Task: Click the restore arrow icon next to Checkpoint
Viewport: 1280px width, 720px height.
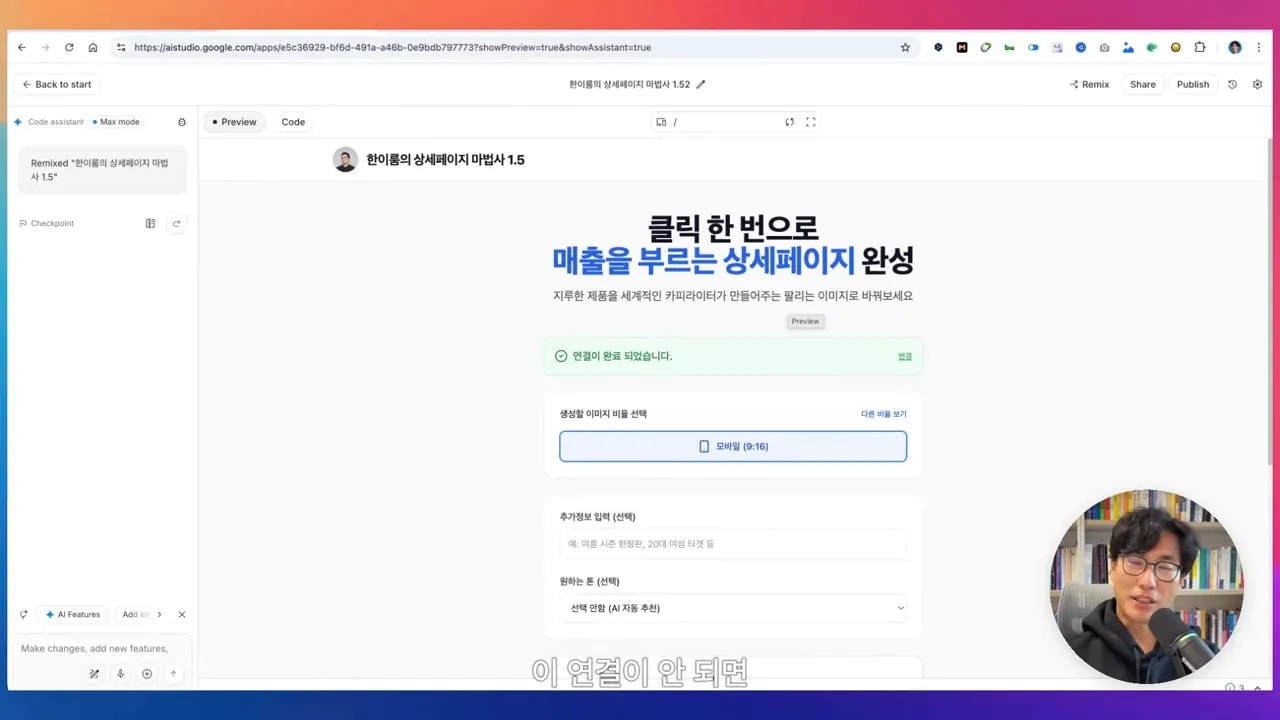Action: [177, 223]
